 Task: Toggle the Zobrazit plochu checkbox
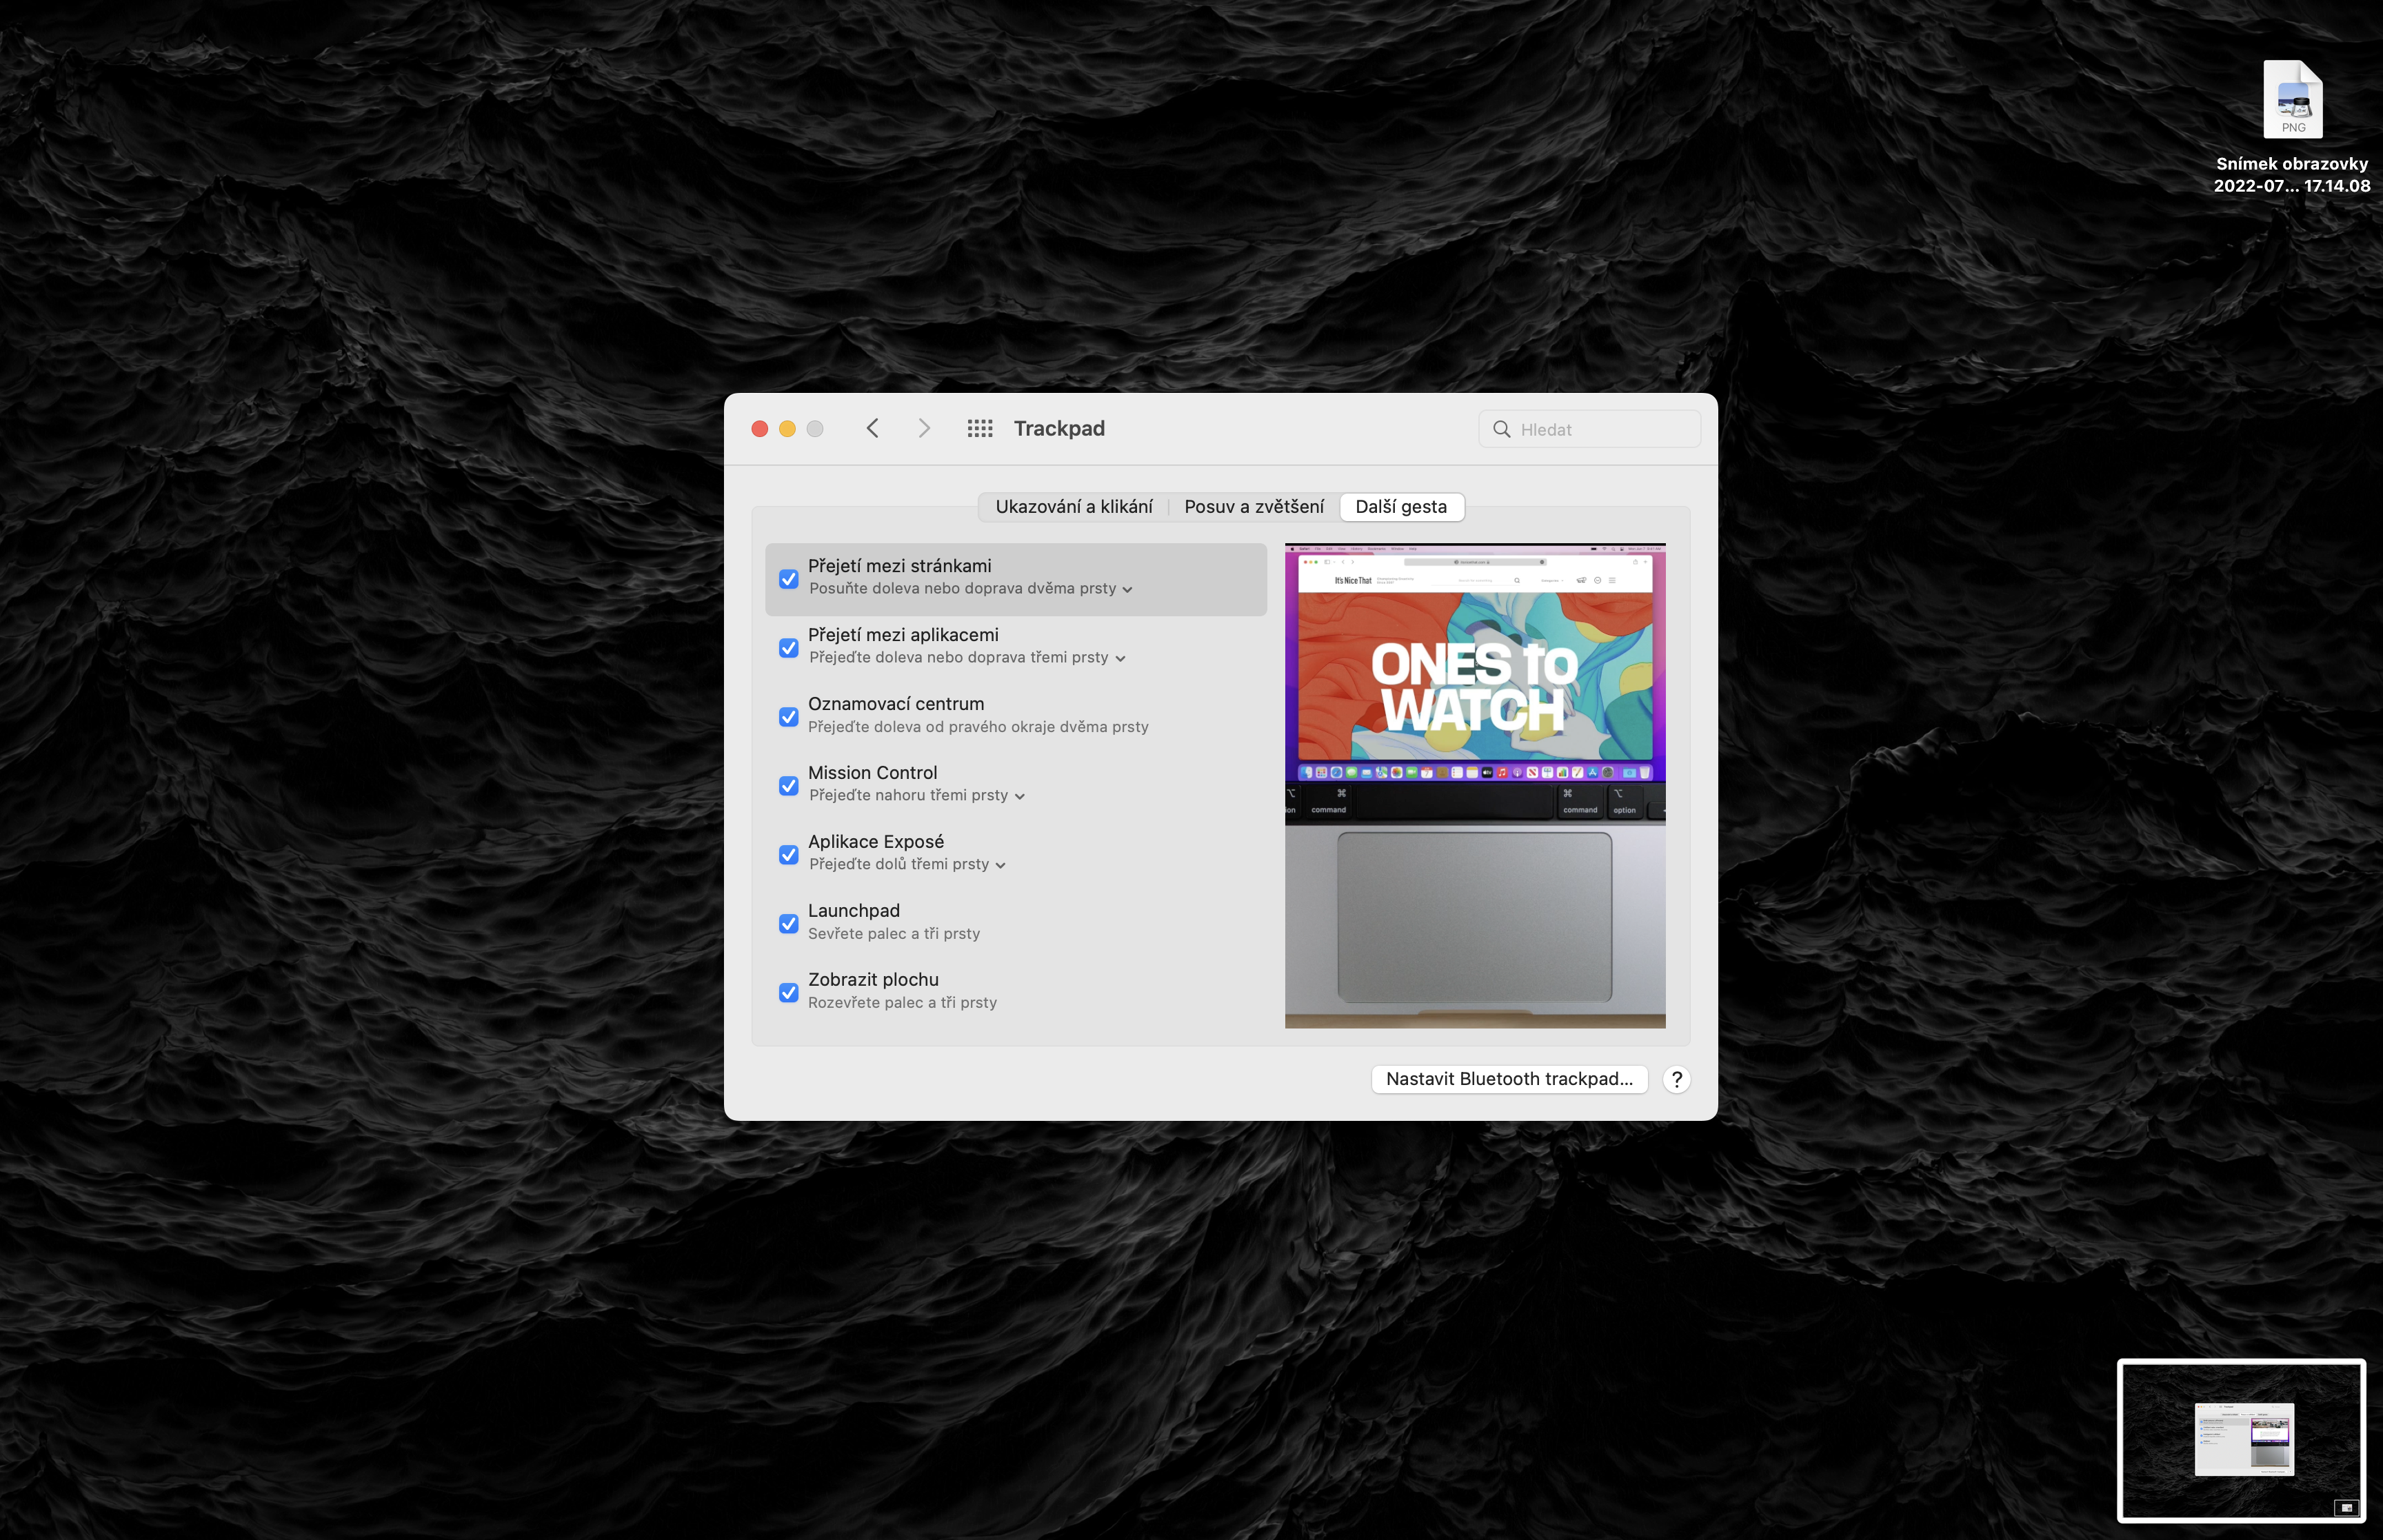point(788,992)
